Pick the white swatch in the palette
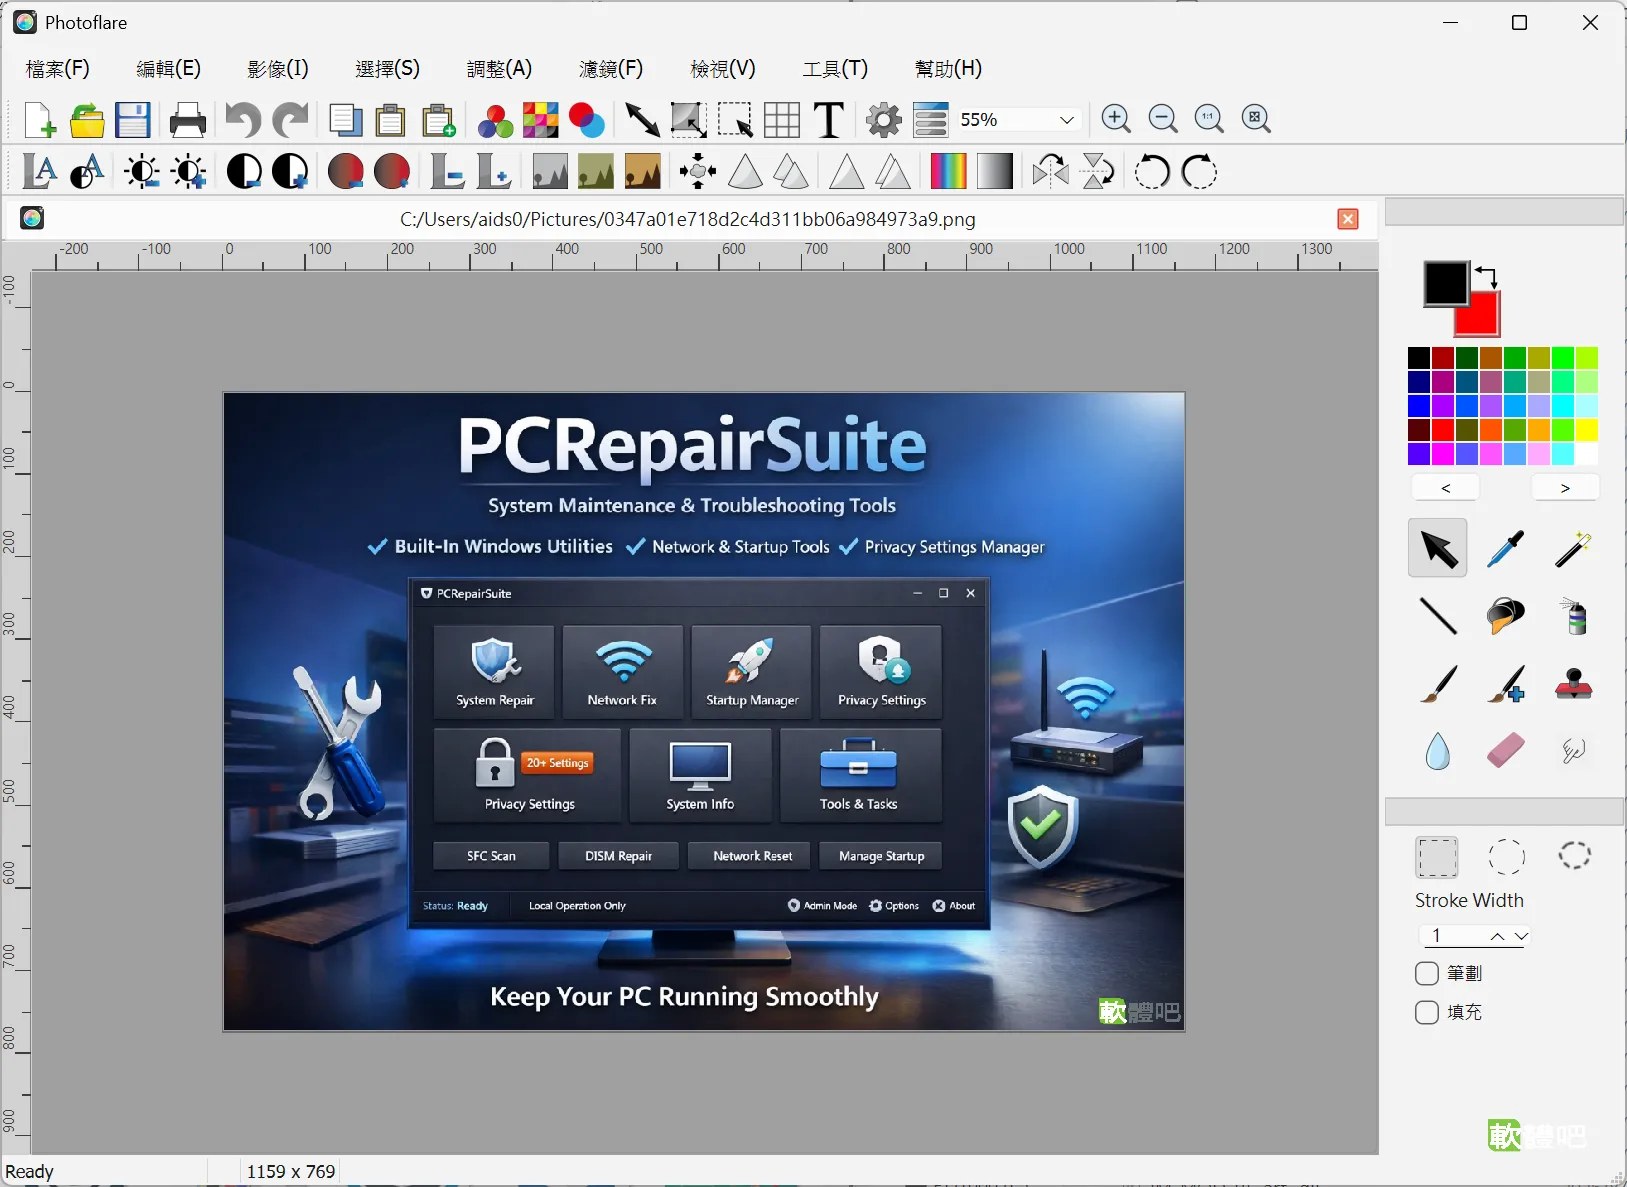Viewport: 1627px width, 1187px height. 1587,454
